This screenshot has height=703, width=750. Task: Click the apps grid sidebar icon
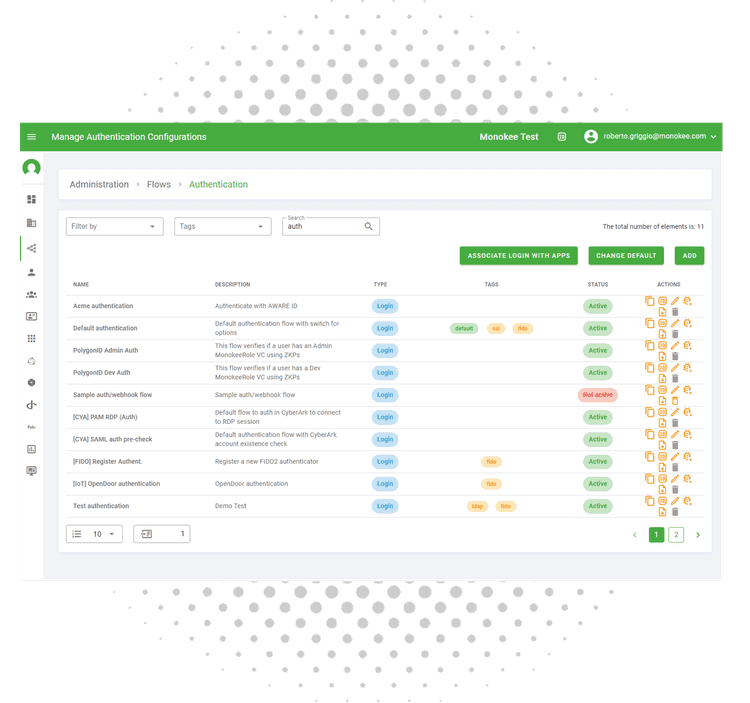[x=32, y=339]
